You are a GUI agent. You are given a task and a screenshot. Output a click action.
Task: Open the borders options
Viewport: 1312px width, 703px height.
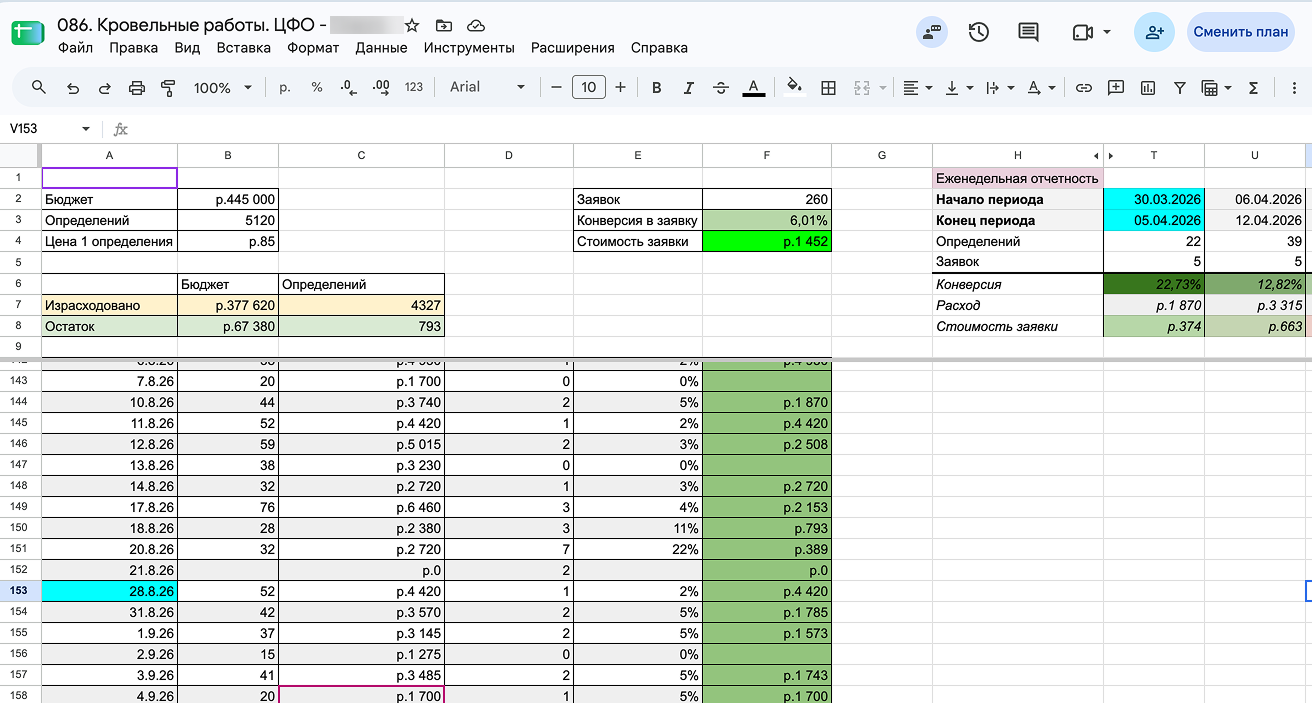(828, 88)
